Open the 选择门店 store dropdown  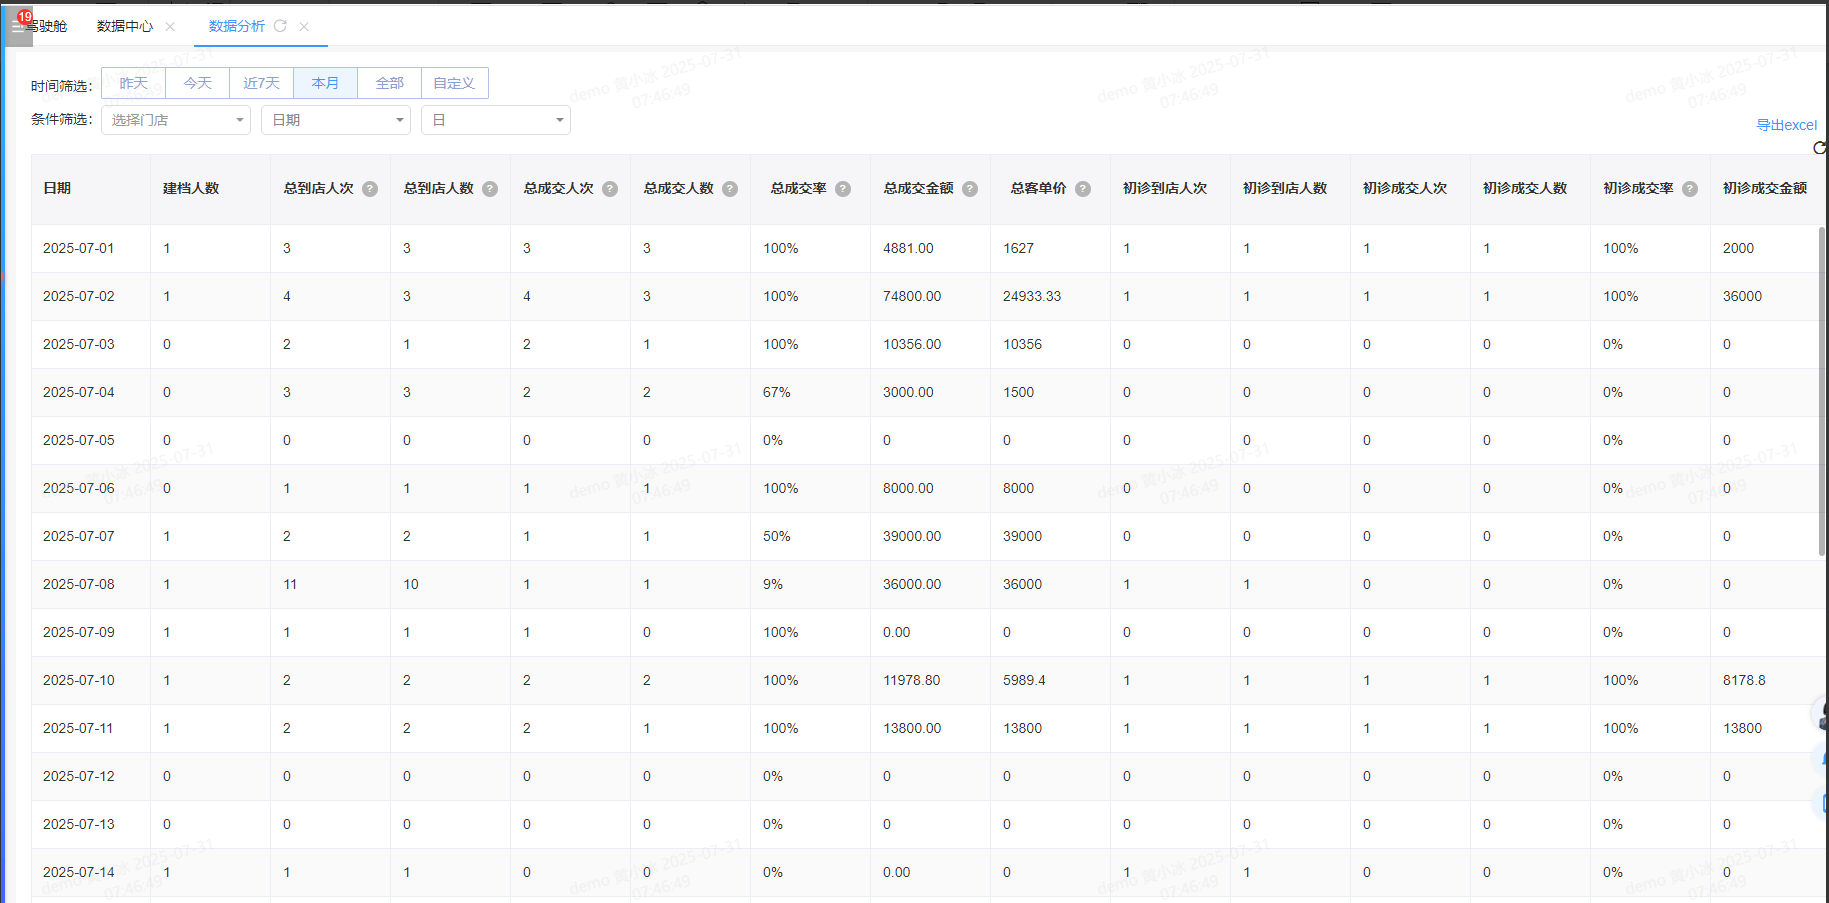(176, 120)
